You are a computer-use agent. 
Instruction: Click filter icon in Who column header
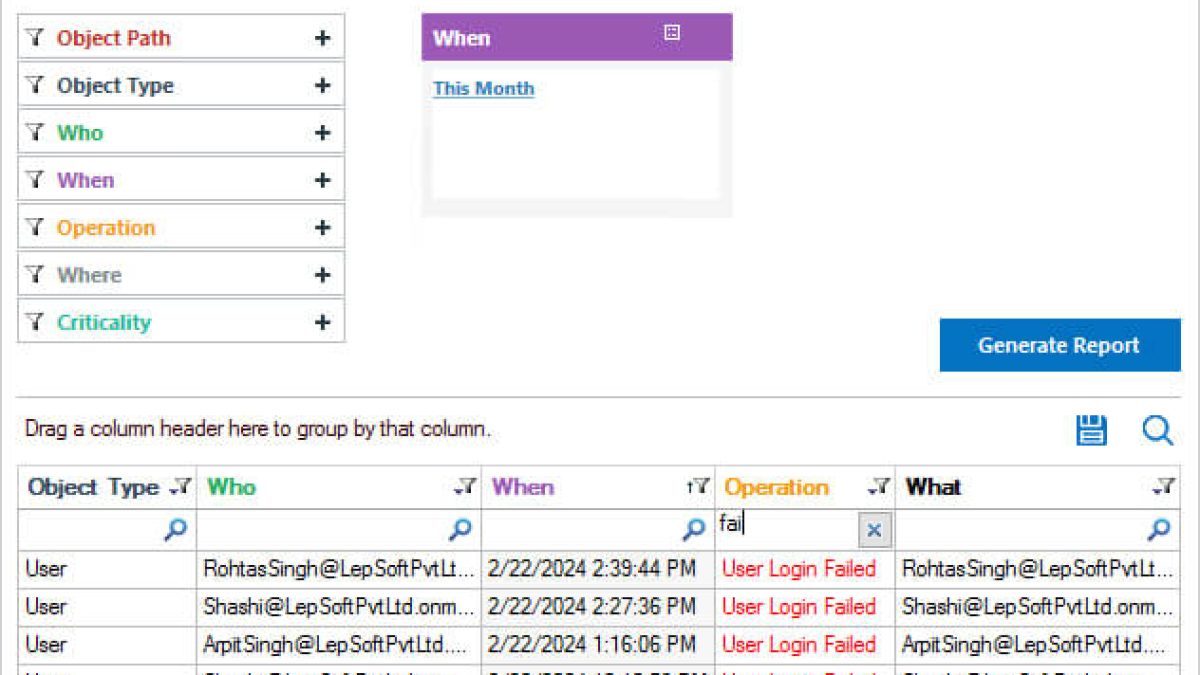point(465,487)
